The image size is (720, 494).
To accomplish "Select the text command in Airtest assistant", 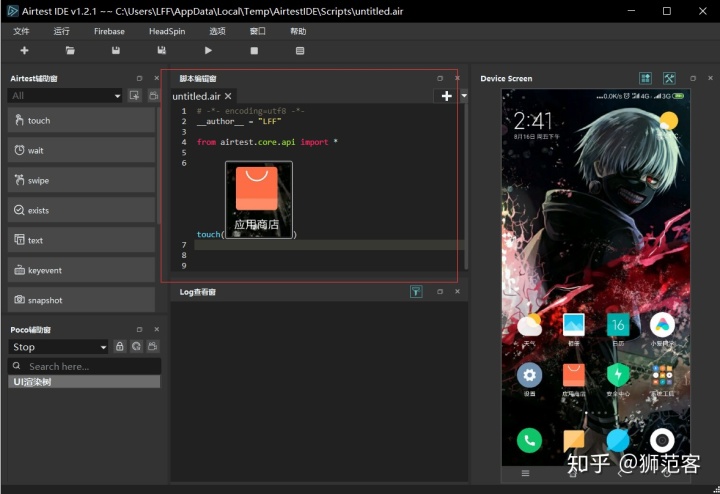I will 81,240.
